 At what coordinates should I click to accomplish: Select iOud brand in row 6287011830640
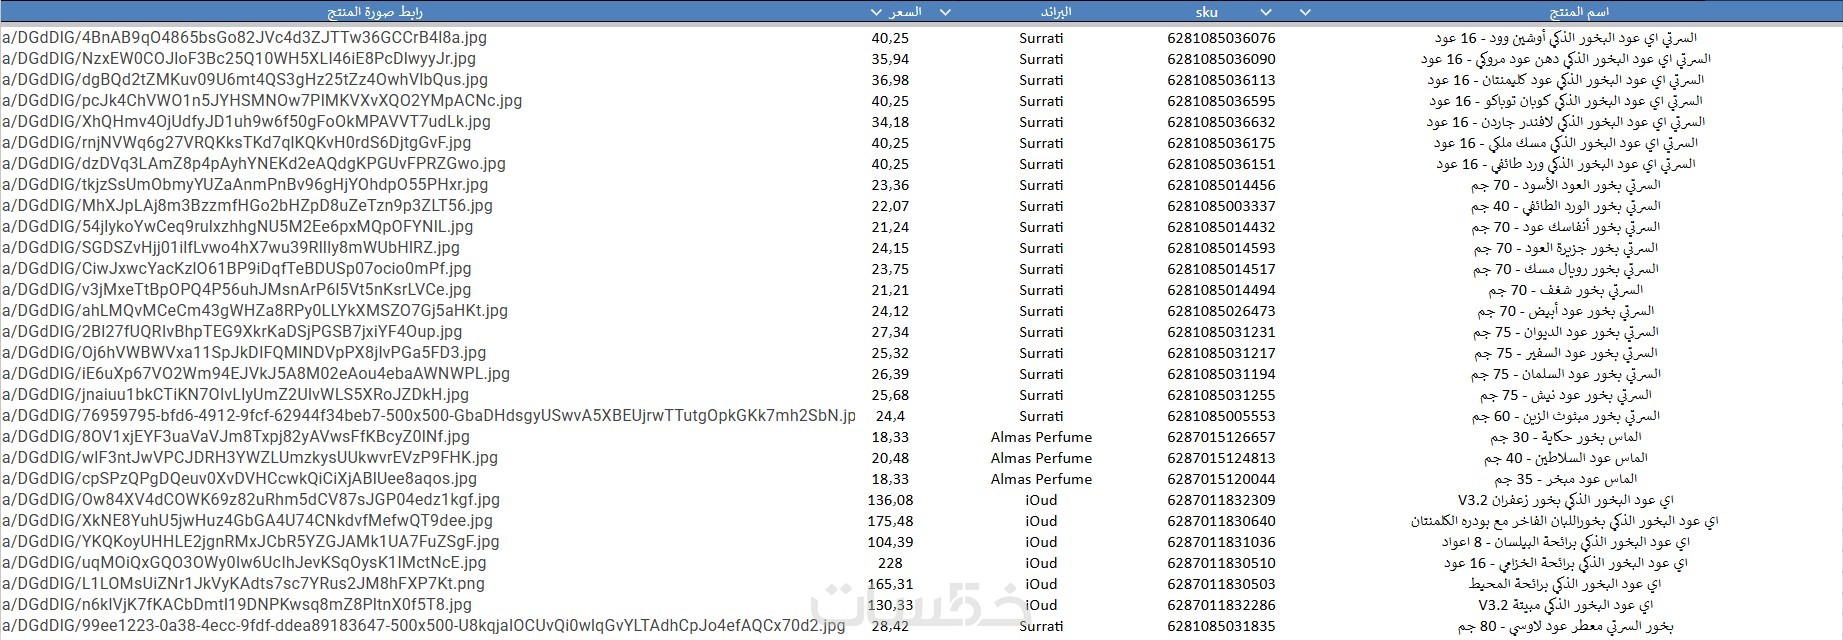click(1041, 521)
